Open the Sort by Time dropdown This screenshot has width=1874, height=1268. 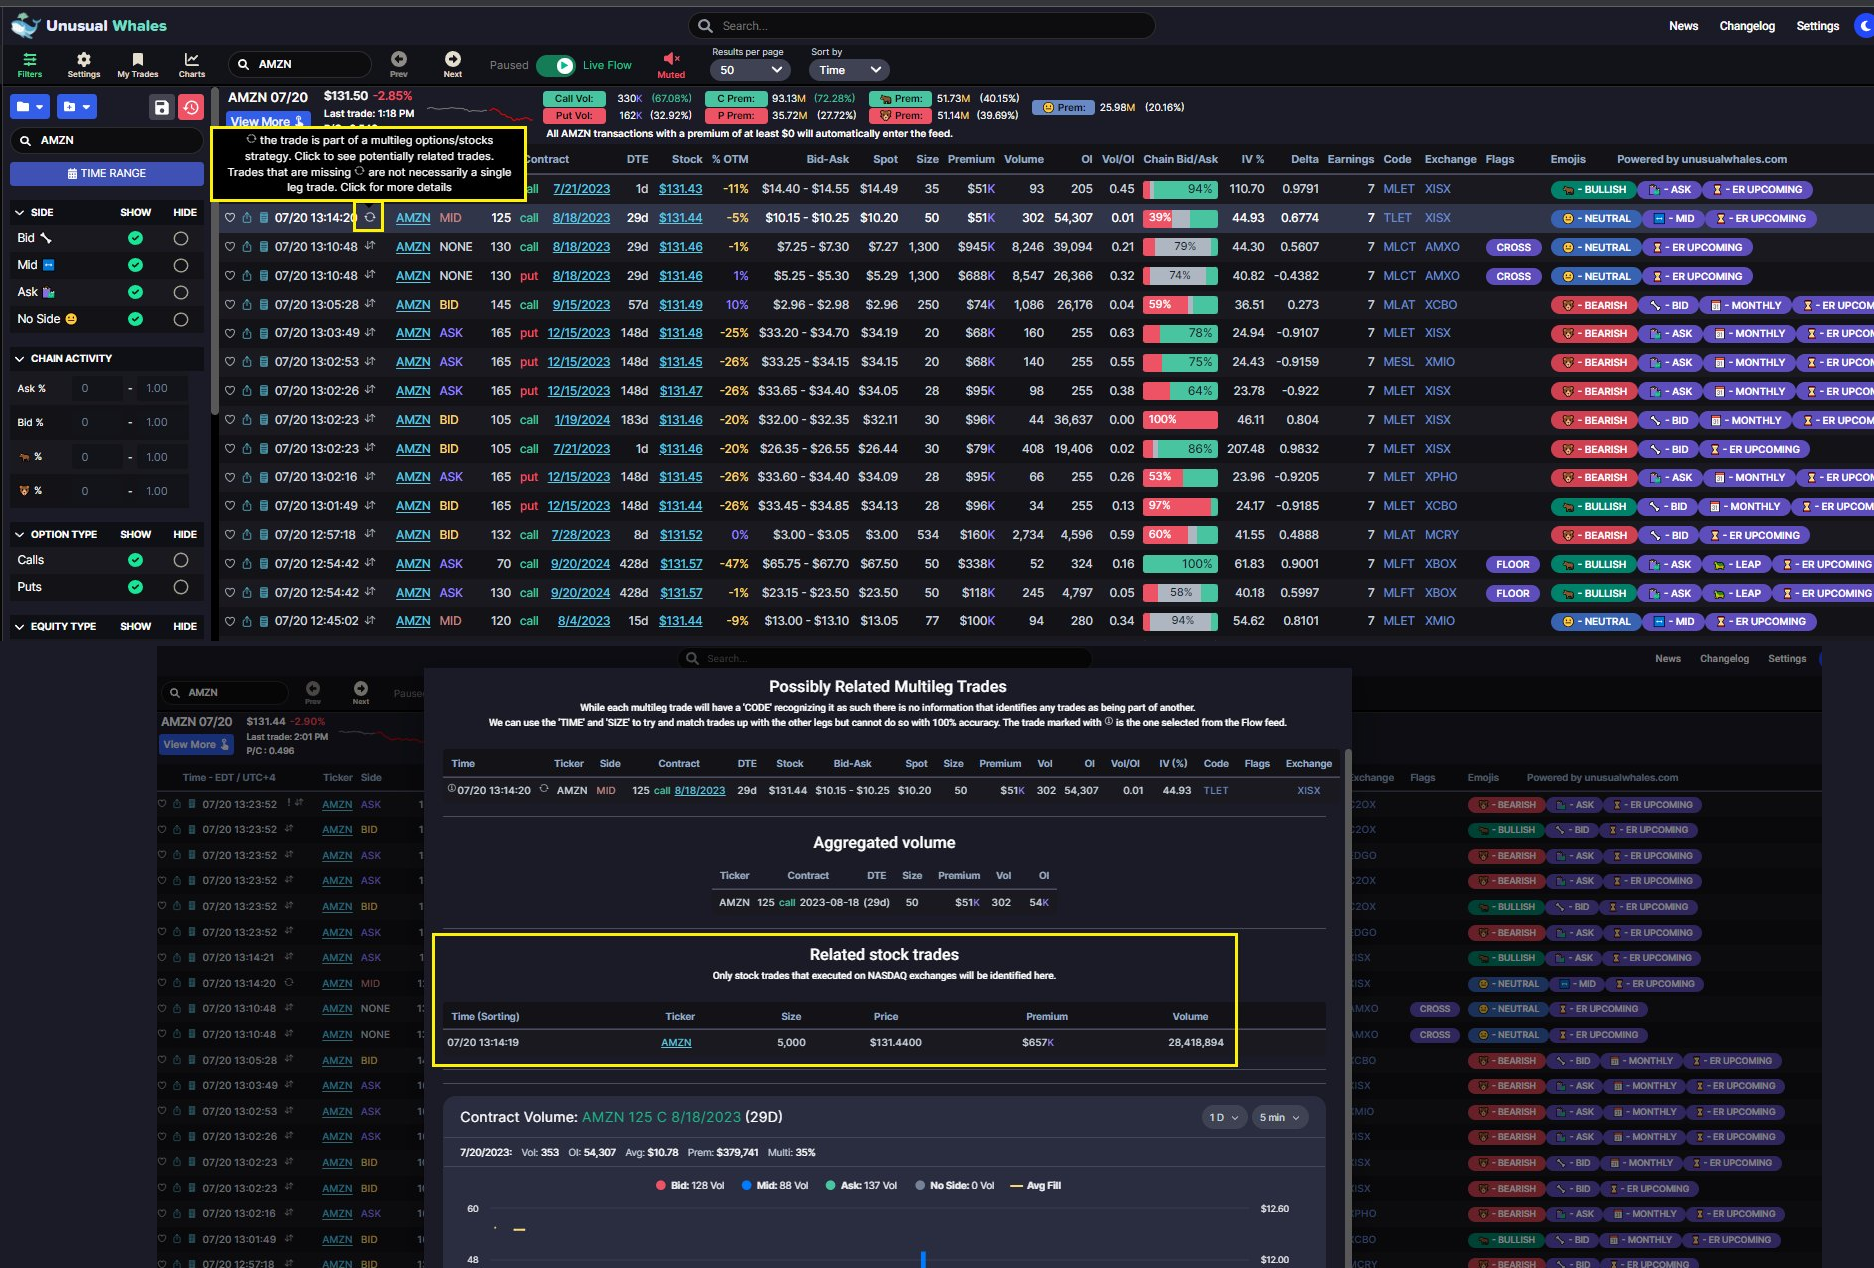click(x=849, y=70)
